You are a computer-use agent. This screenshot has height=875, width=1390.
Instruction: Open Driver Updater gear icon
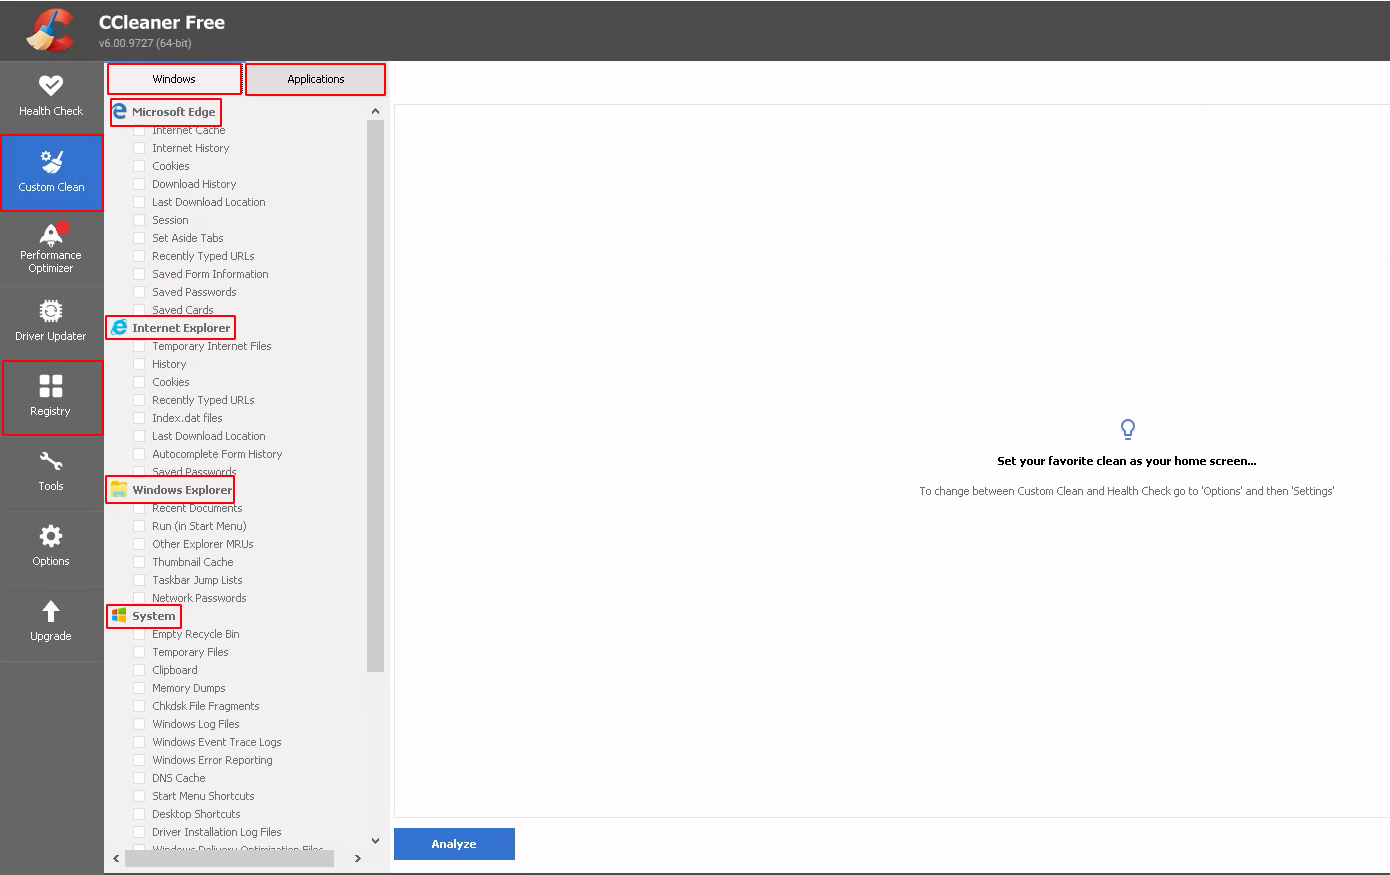pos(51,311)
